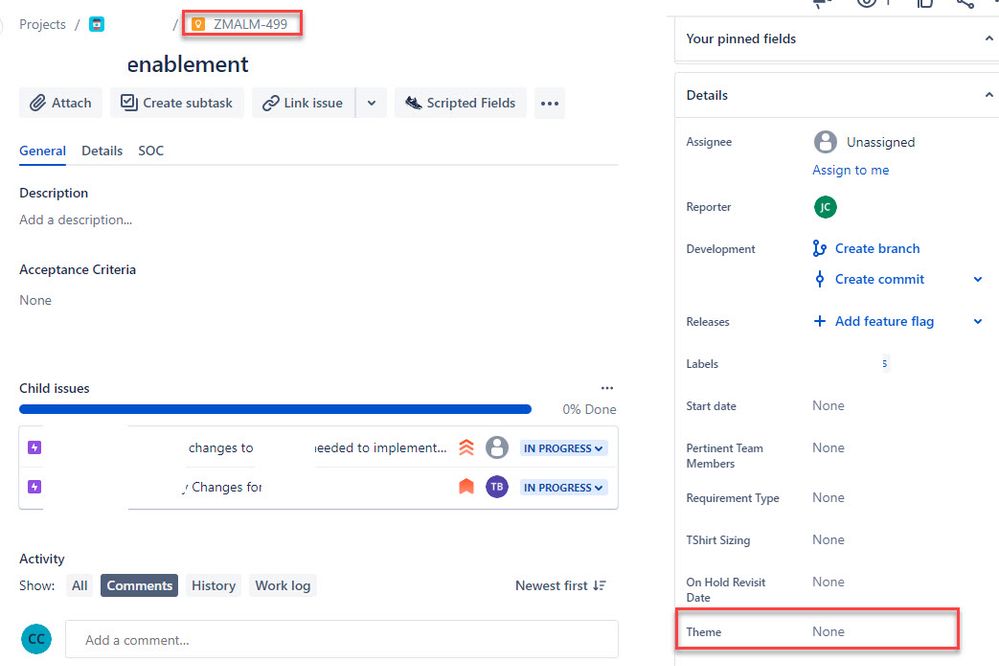This screenshot has height=666, width=999.
Task: Click Assign to me link
Action: [x=851, y=170]
